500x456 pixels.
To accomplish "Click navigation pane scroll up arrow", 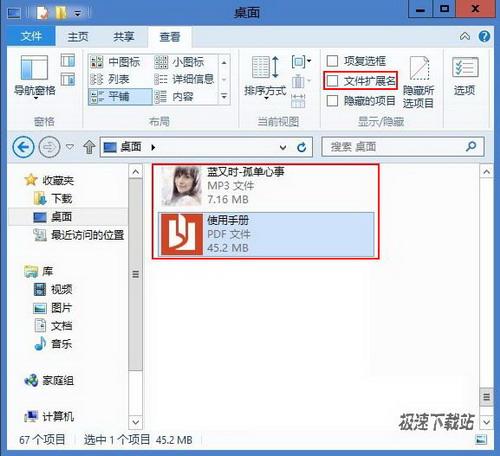I will tap(135, 172).
